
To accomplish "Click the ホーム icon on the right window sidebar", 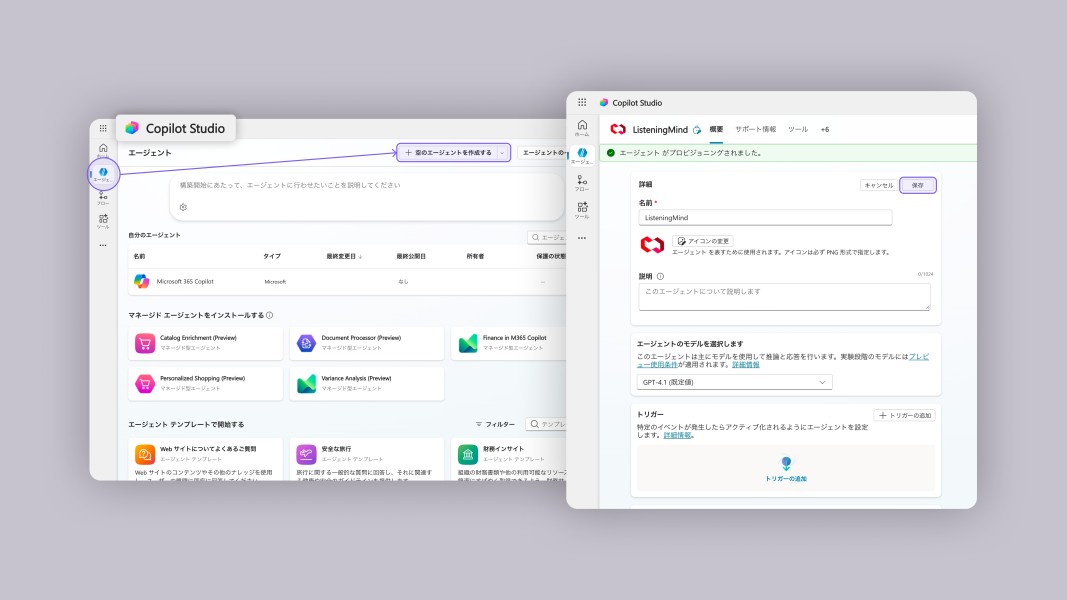I will coord(582,127).
